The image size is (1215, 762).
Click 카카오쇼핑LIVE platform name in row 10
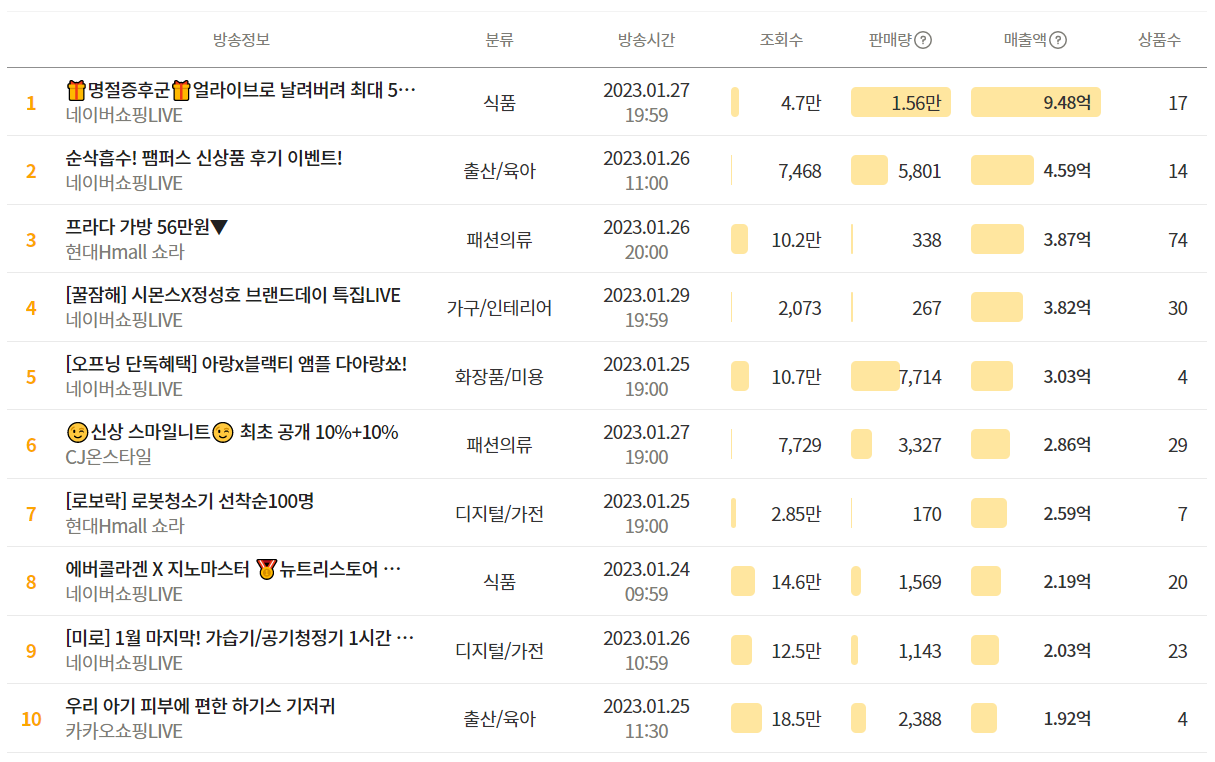click(124, 732)
